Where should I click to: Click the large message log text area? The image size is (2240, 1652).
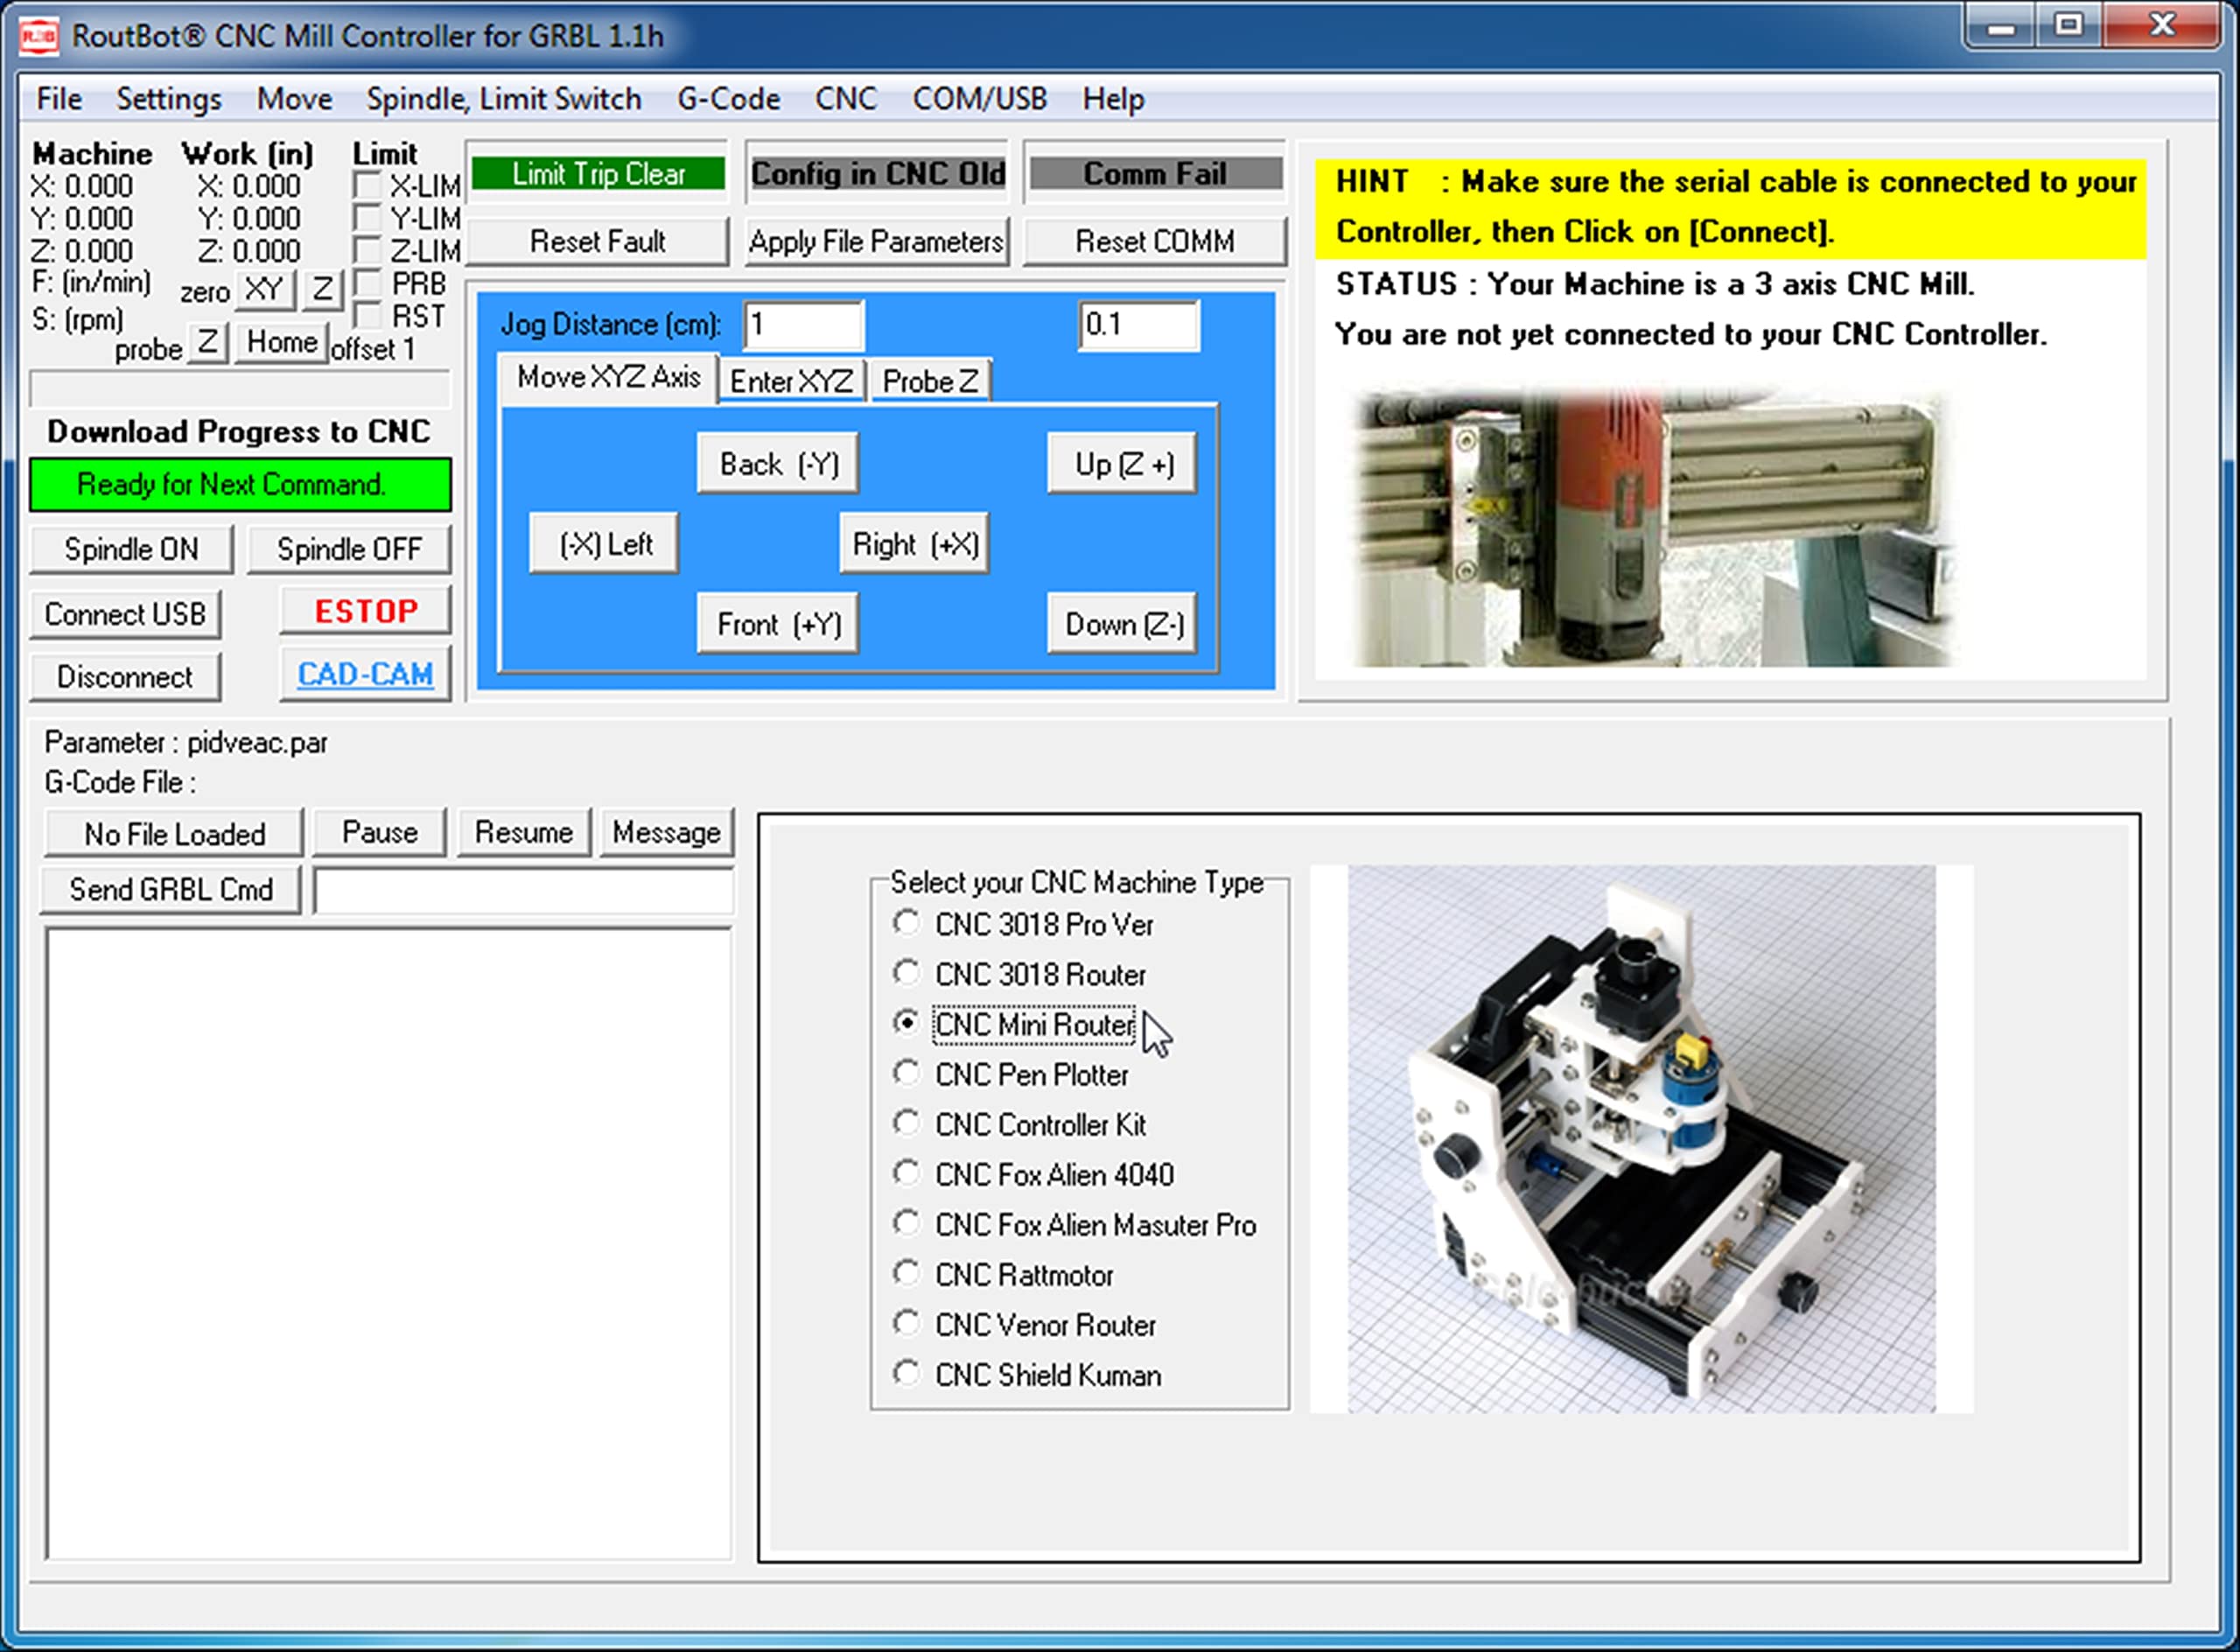389,1244
